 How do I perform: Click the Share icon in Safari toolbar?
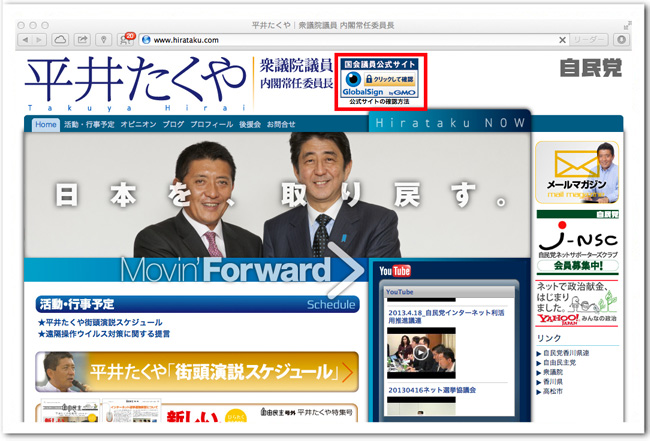(81, 39)
